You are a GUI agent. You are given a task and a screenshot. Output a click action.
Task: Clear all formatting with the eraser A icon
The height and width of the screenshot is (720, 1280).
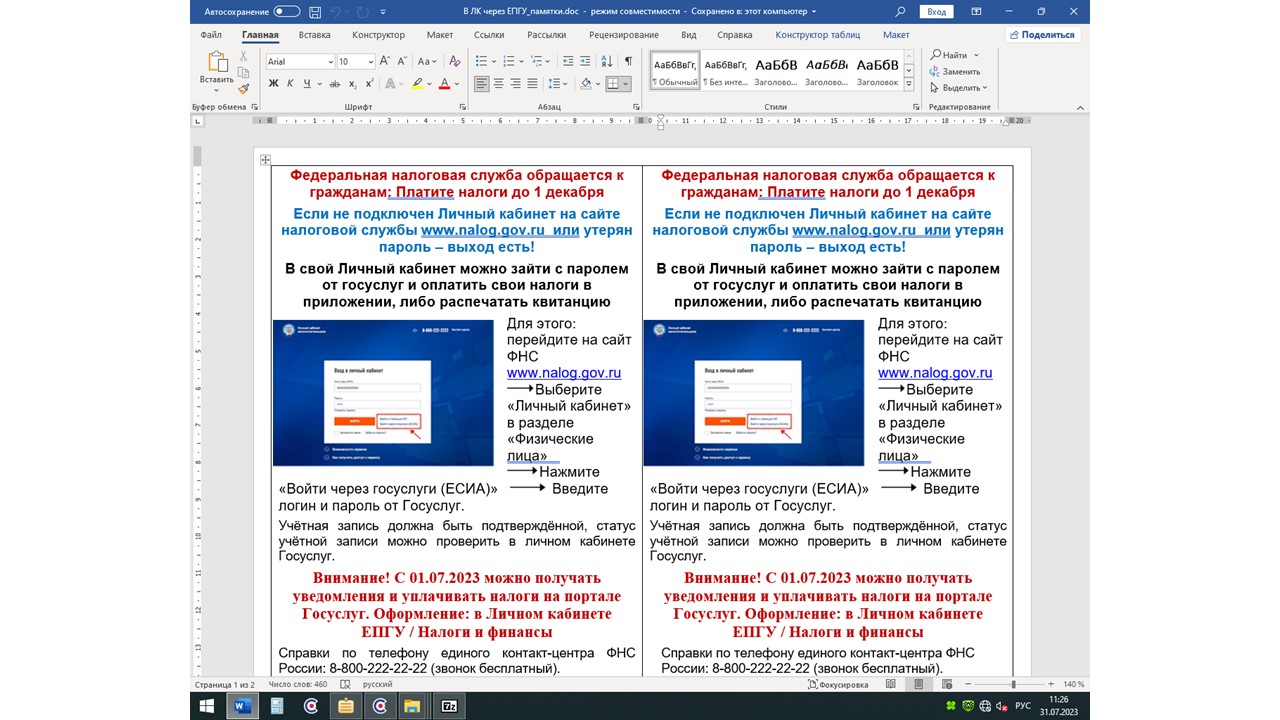(455, 62)
